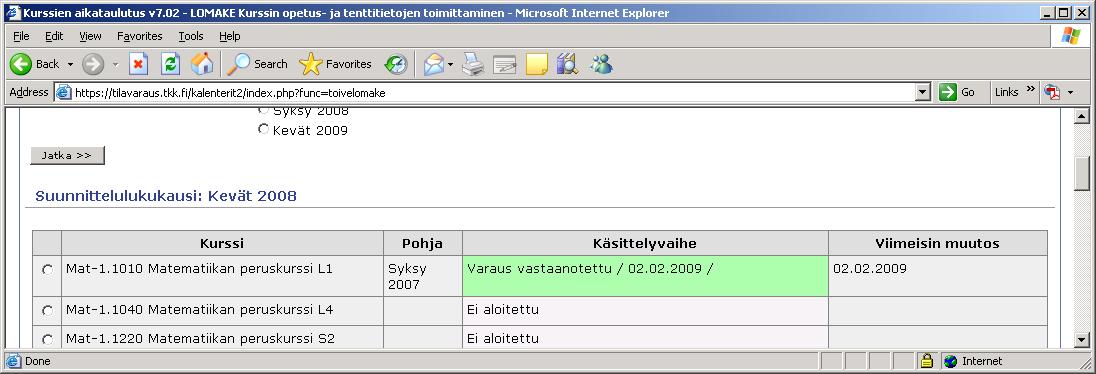
Task: Open the Forward history dropdown arrow
Action: [x=115, y=64]
